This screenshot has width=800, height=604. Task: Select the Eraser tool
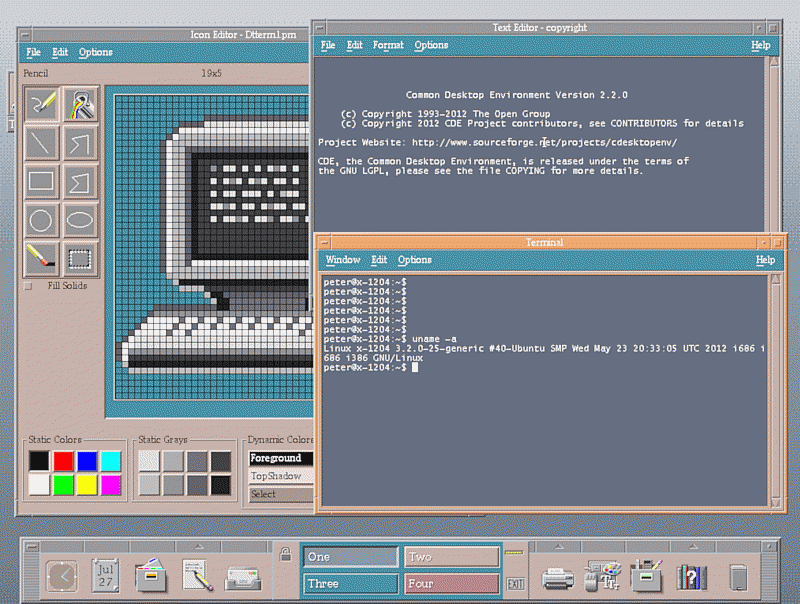pos(41,259)
